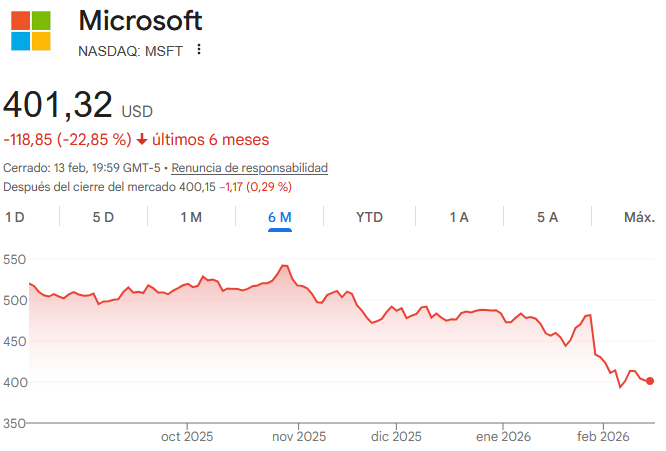Click the feb 2026 axis label

coord(602,436)
